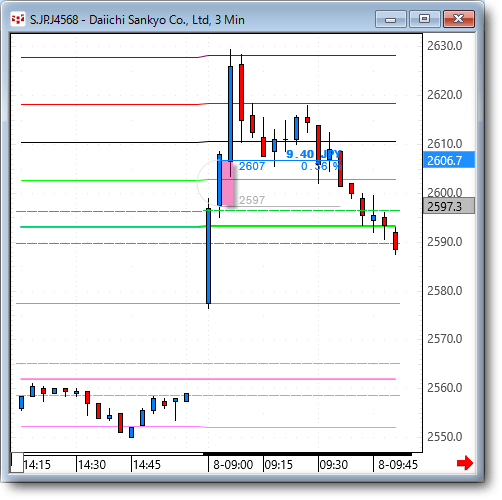Click the 2590.0 price axis label
502x500 pixels.
pyautogui.click(x=445, y=242)
